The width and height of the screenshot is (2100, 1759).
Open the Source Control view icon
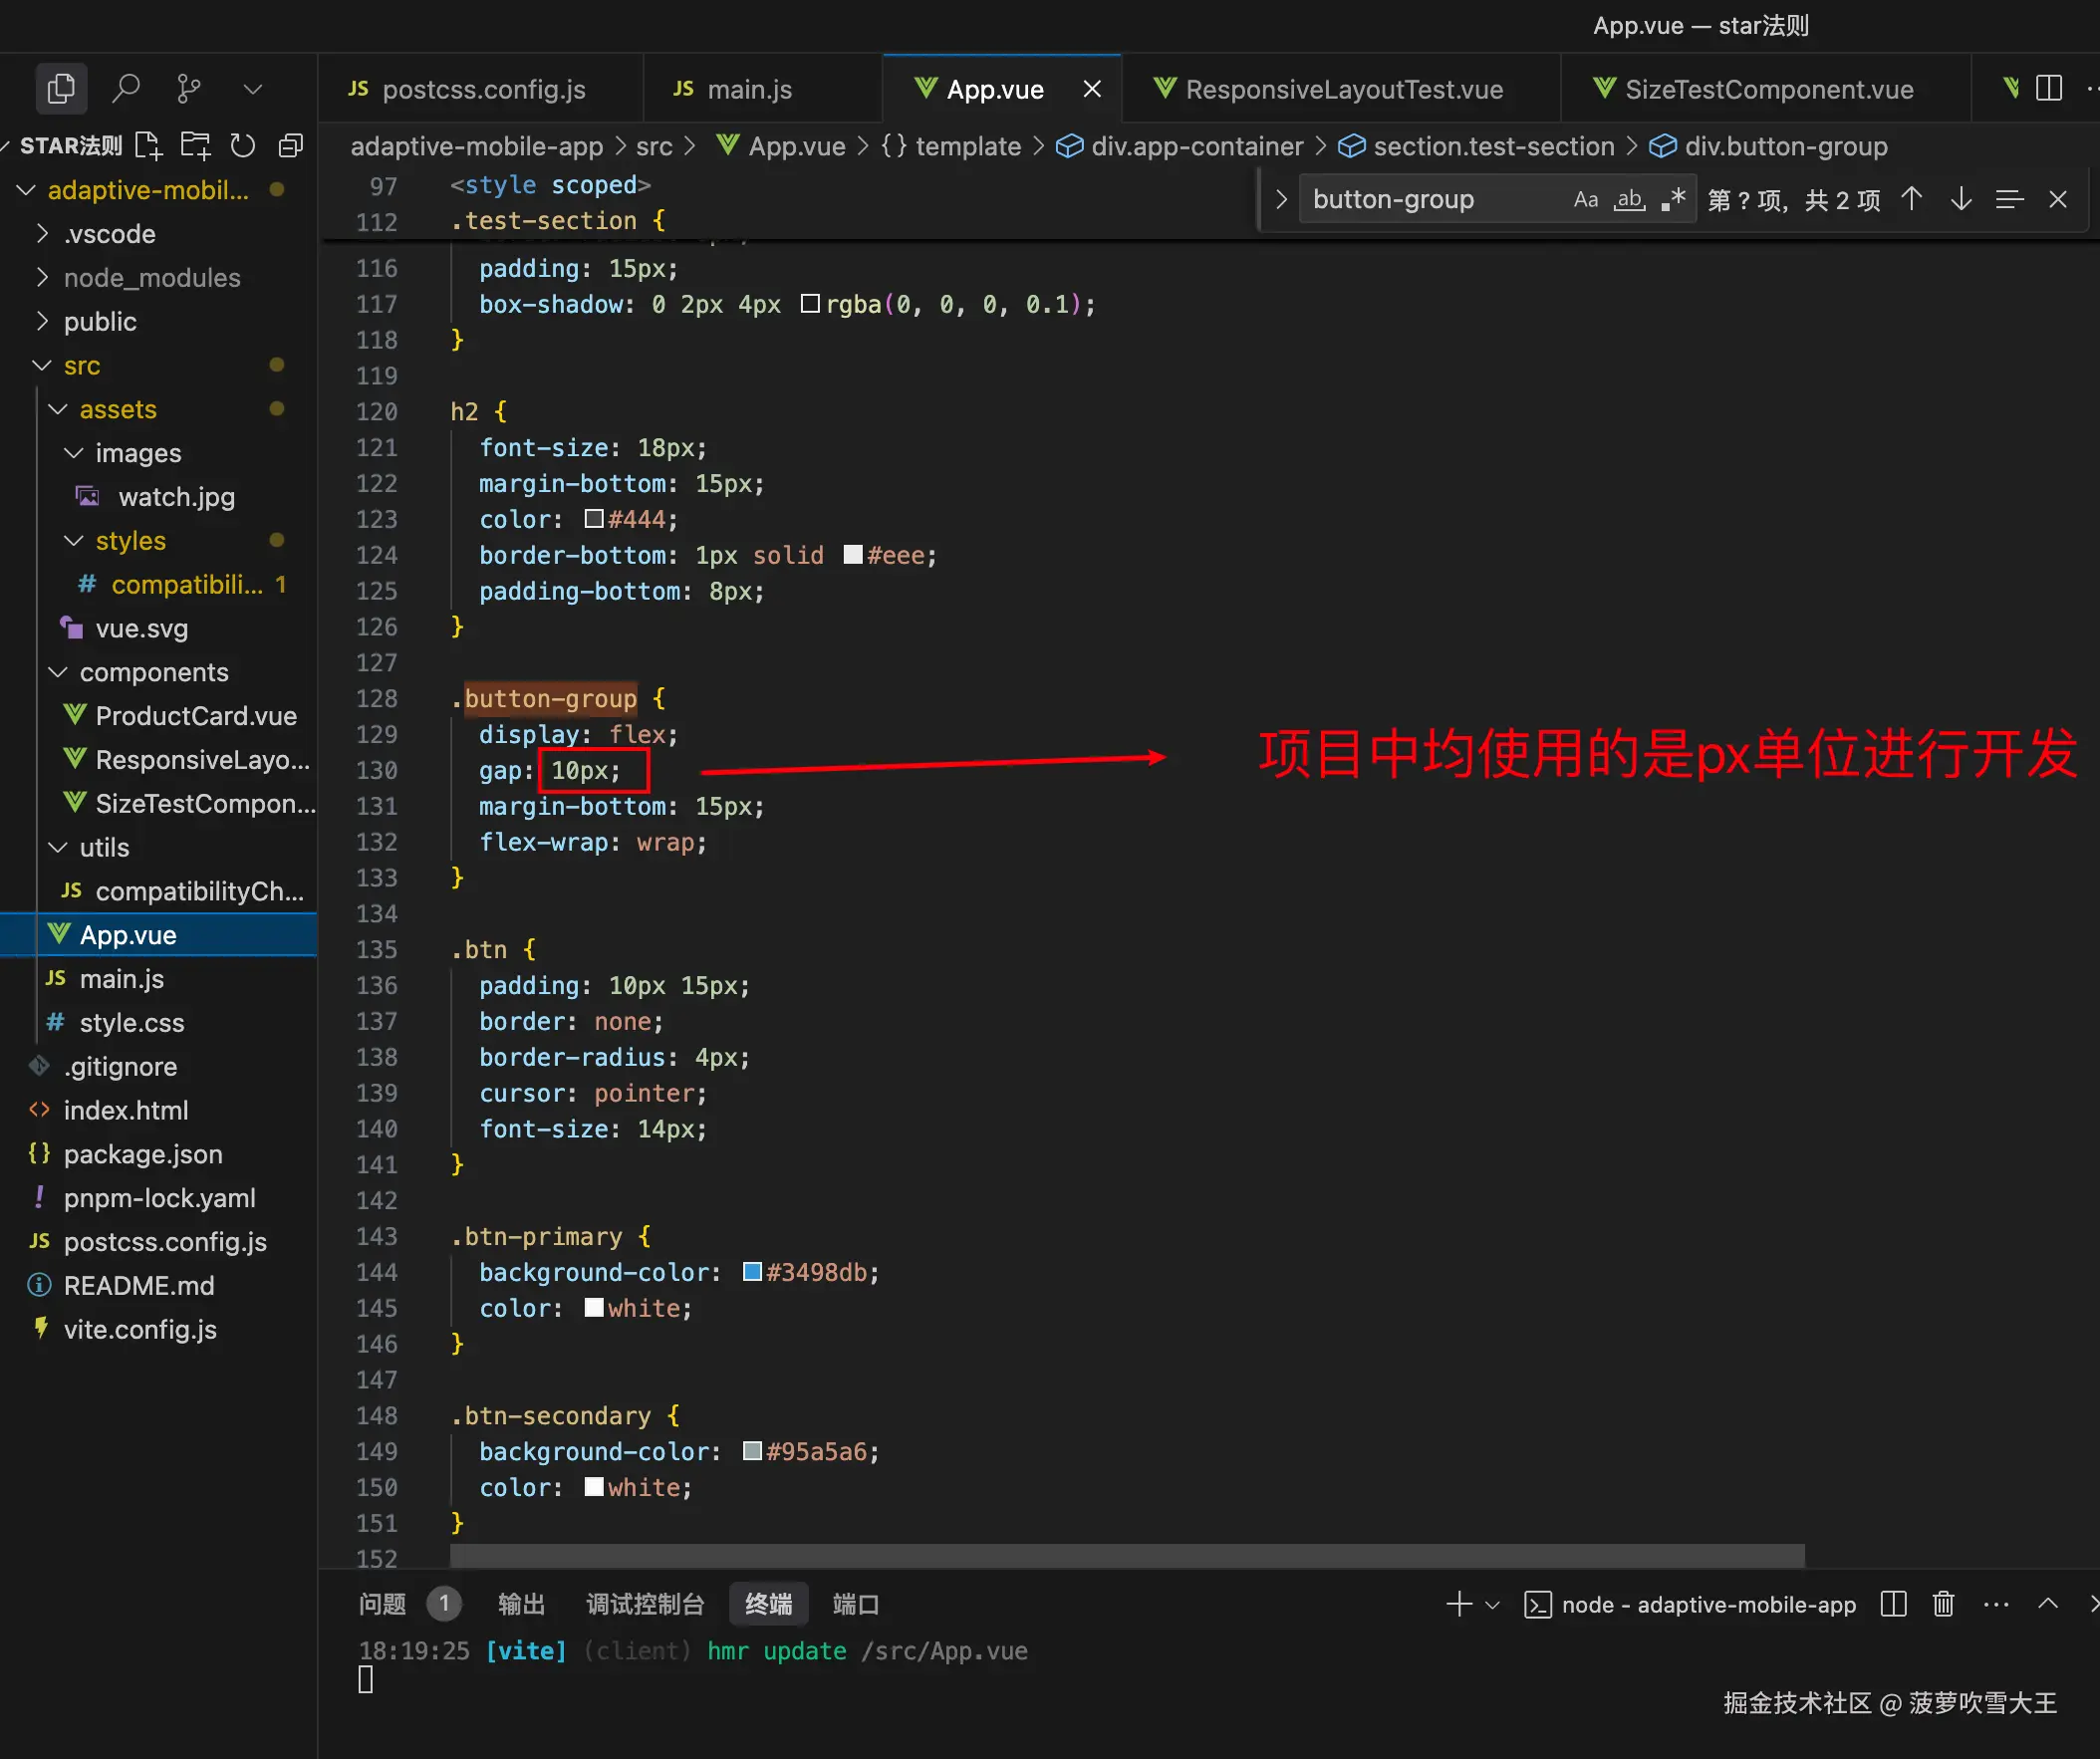(x=188, y=88)
